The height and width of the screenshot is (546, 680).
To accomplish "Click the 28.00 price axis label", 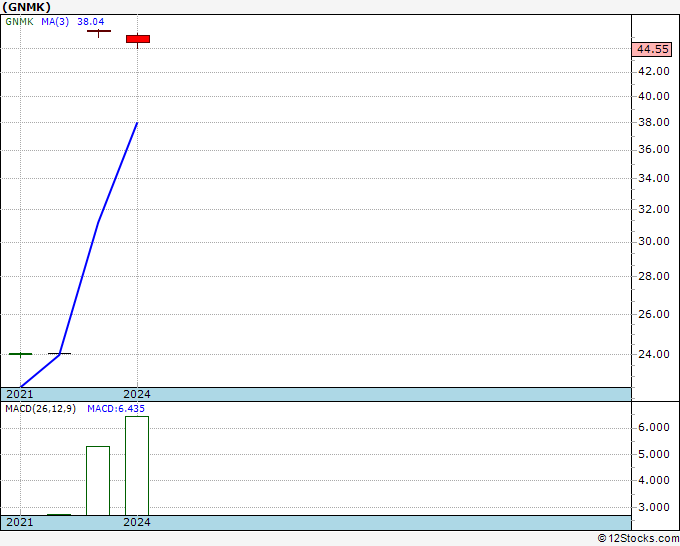I will (x=654, y=276).
